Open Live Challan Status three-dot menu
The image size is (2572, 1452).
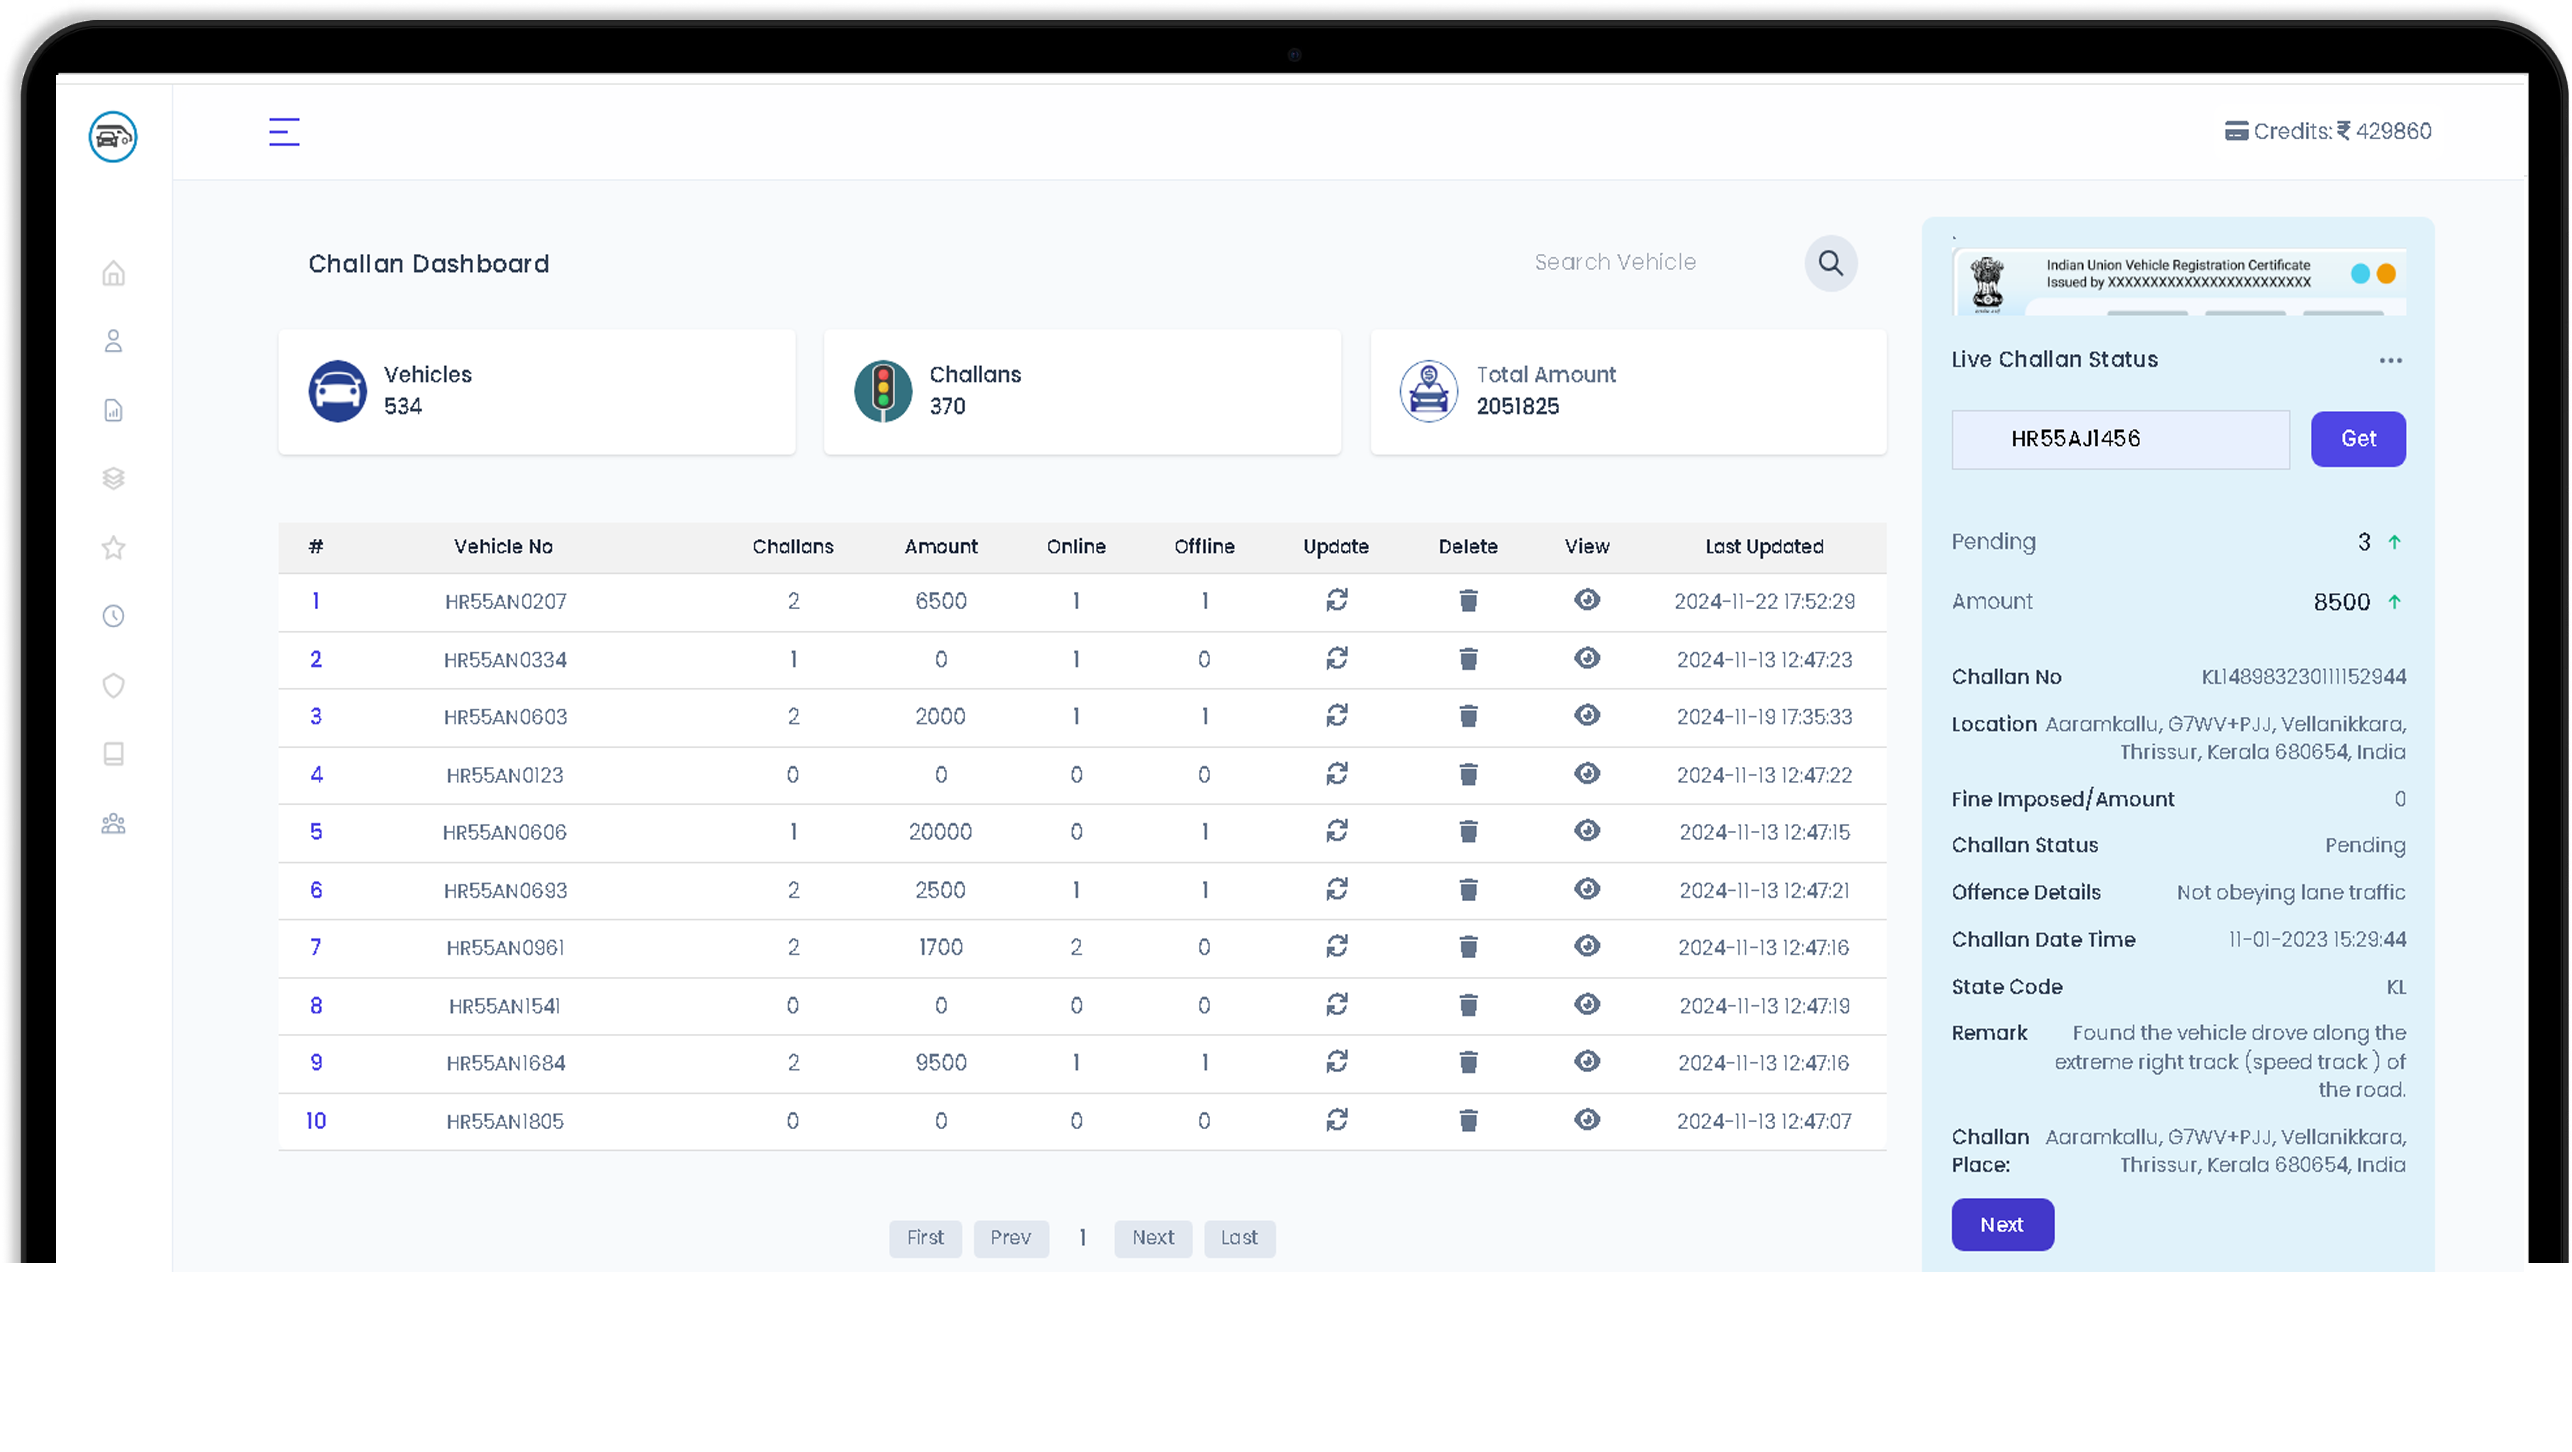pos(2390,361)
